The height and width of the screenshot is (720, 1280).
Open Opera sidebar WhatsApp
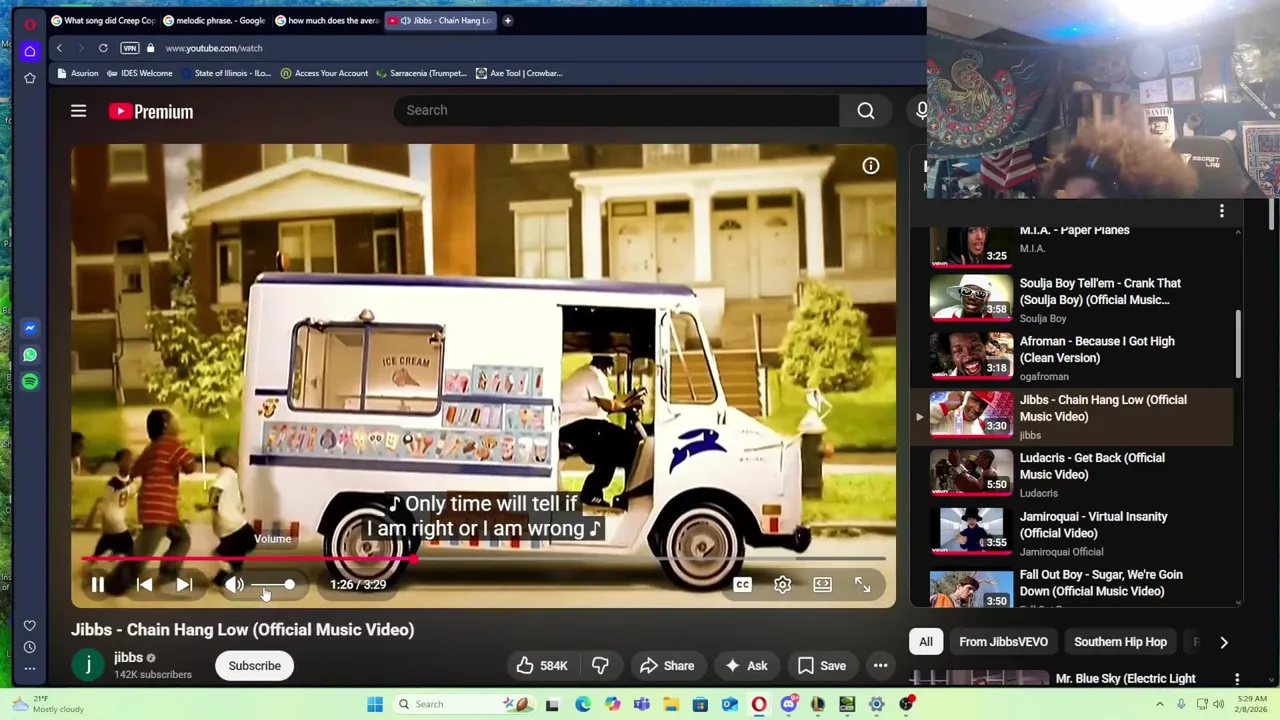click(30, 355)
